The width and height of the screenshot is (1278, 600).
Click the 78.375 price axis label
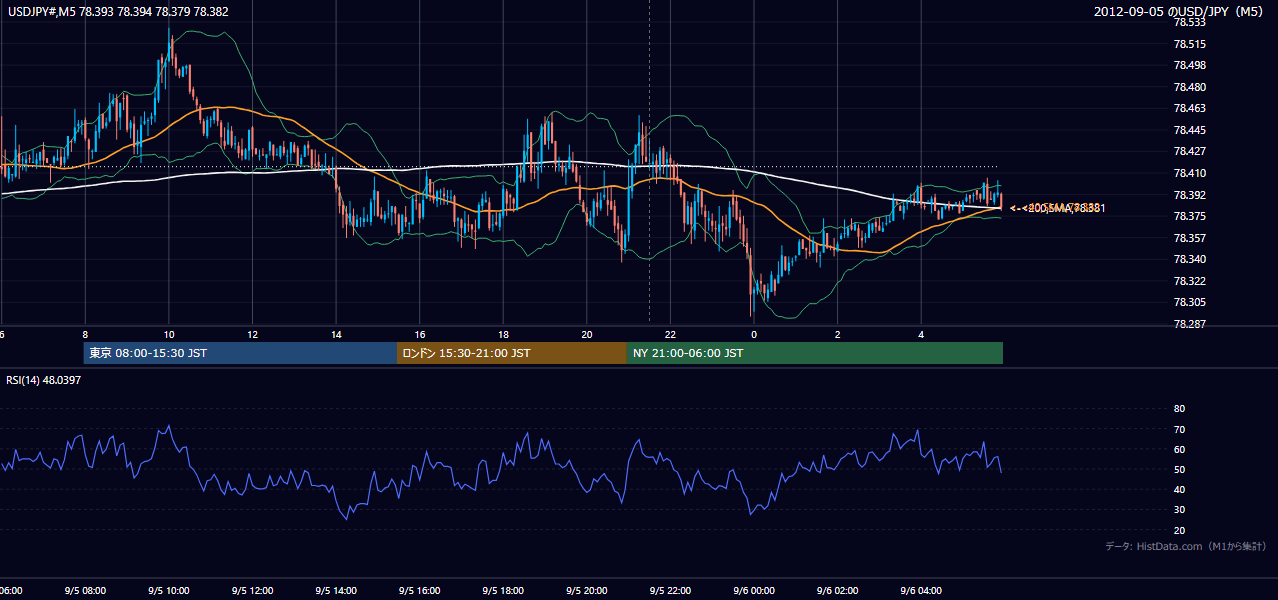click(1189, 216)
